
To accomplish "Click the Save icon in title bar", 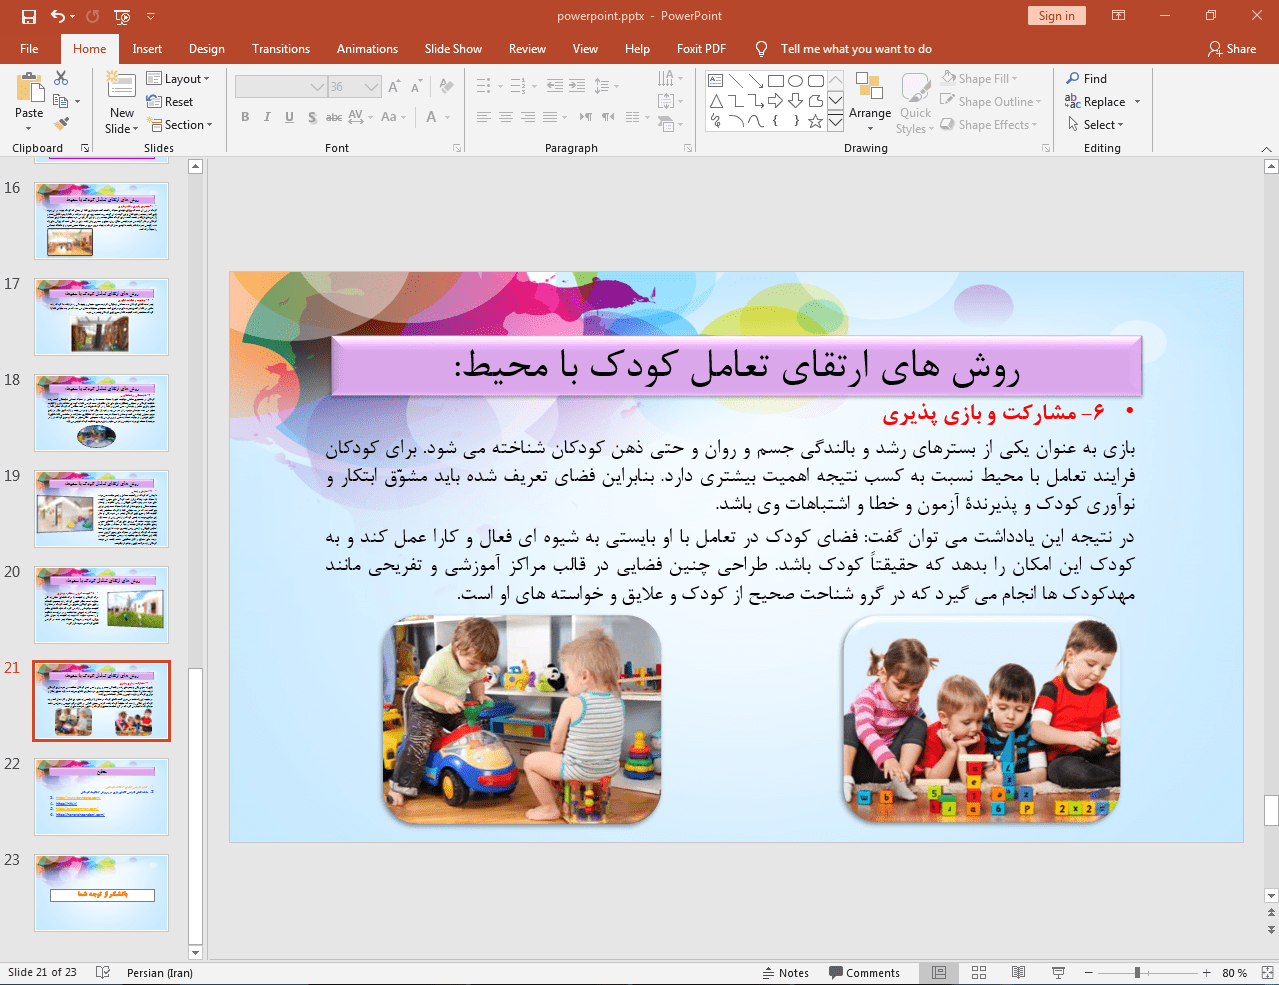I will (28, 16).
